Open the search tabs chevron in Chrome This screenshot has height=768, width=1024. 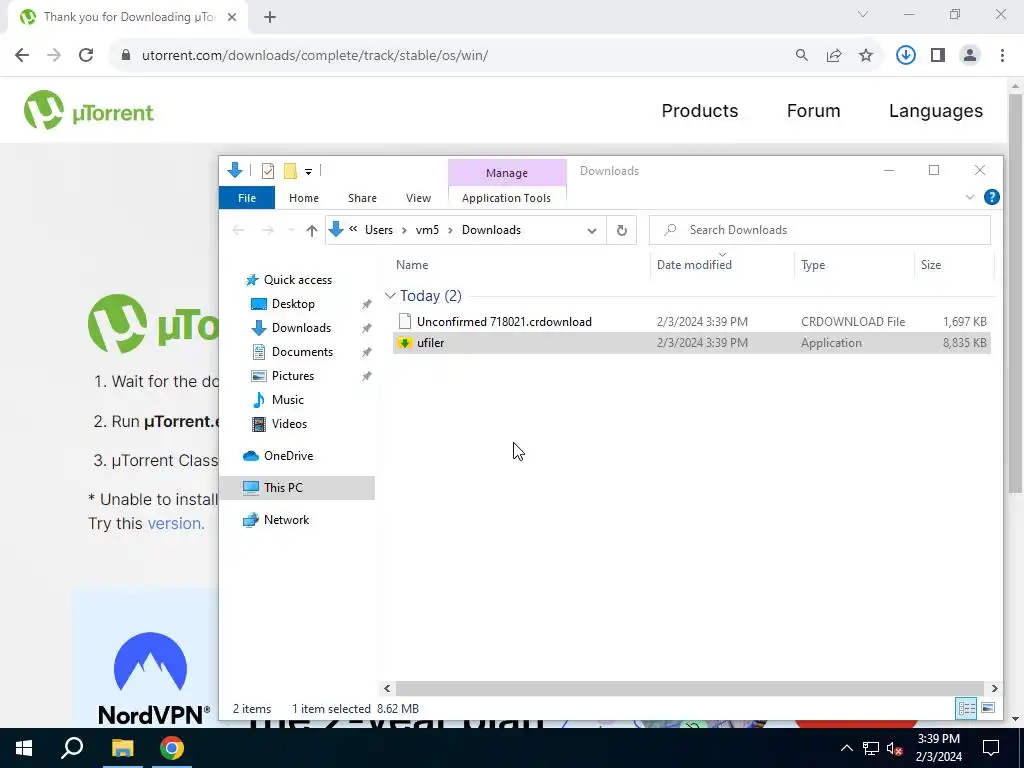[863, 14]
